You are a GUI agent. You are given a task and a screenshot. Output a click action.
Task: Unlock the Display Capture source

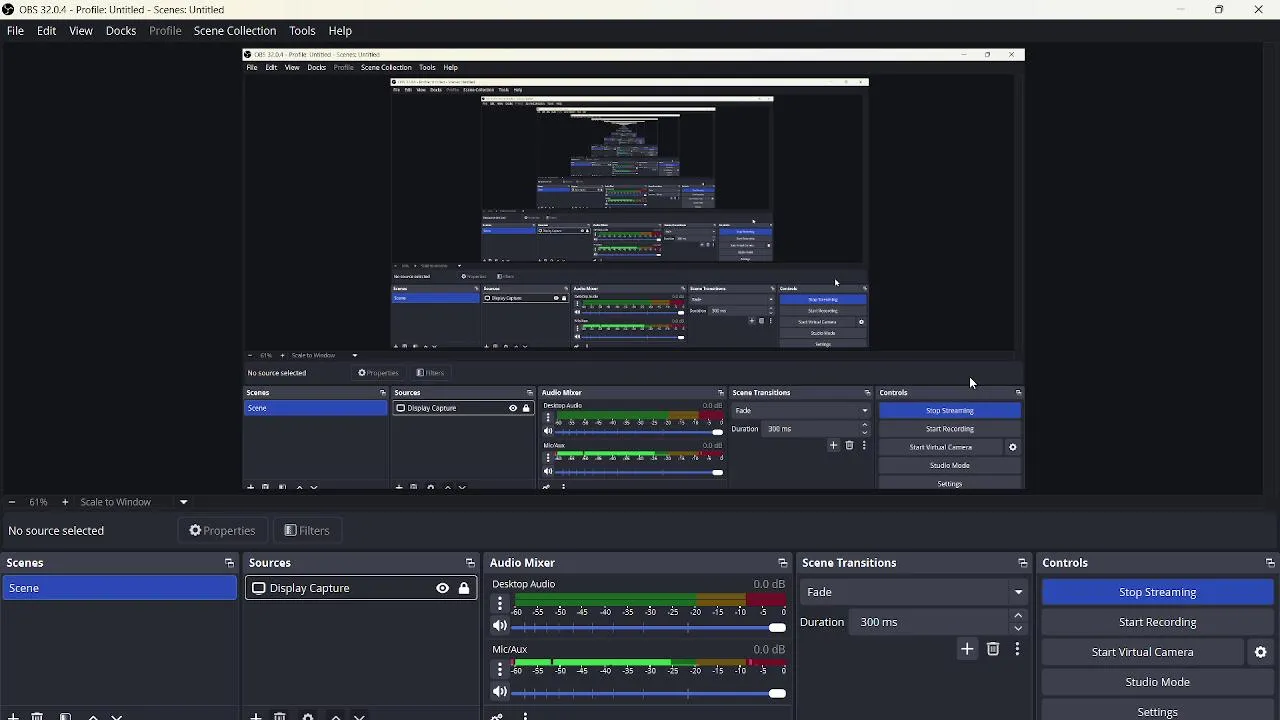pyautogui.click(x=464, y=588)
